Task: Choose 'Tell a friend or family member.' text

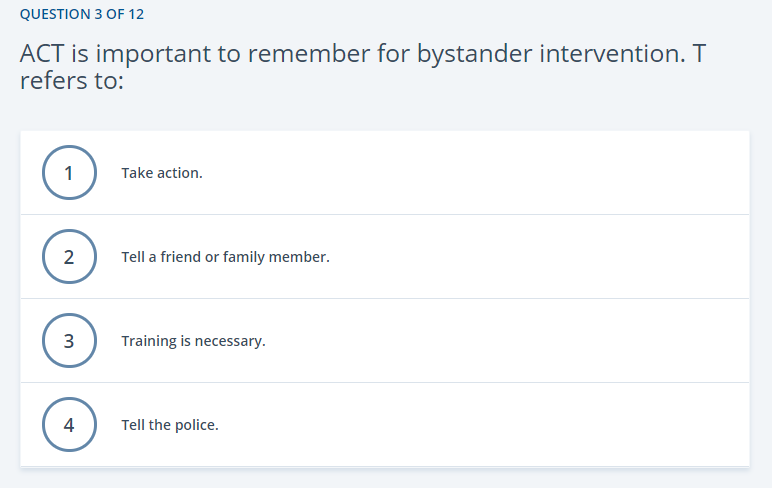Action: (x=225, y=257)
